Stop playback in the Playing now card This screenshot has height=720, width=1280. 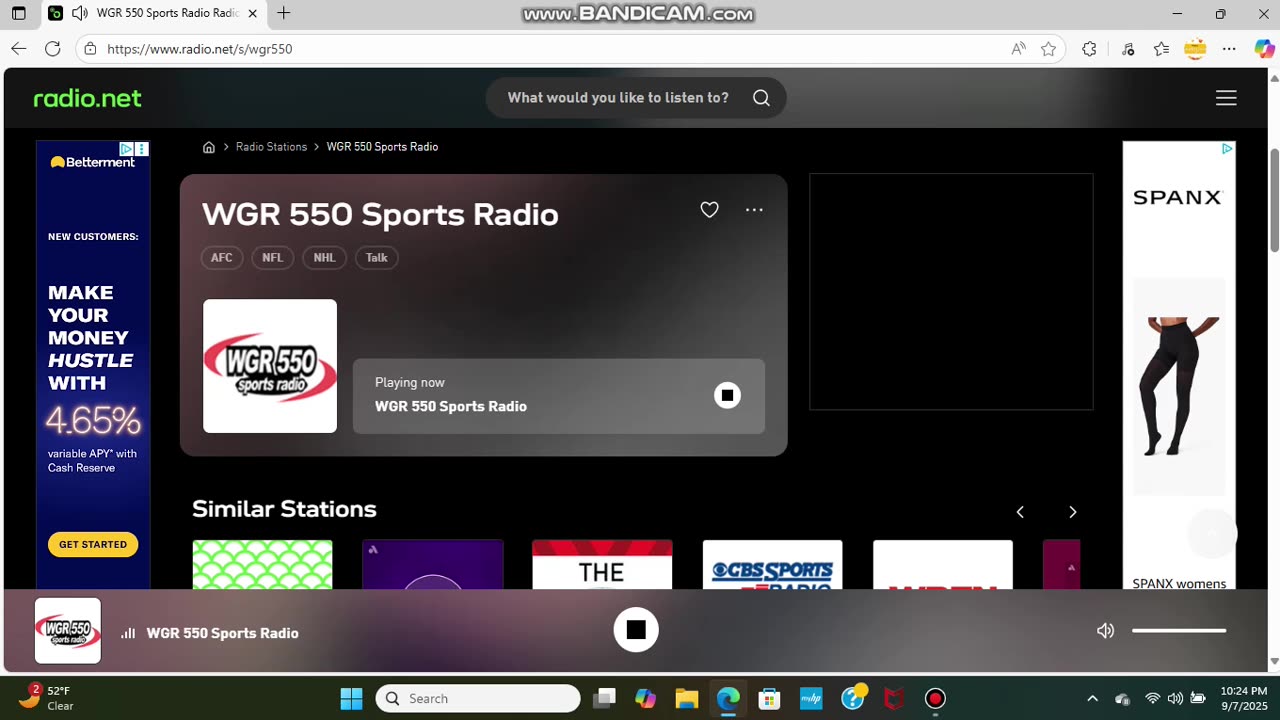tap(727, 396)
